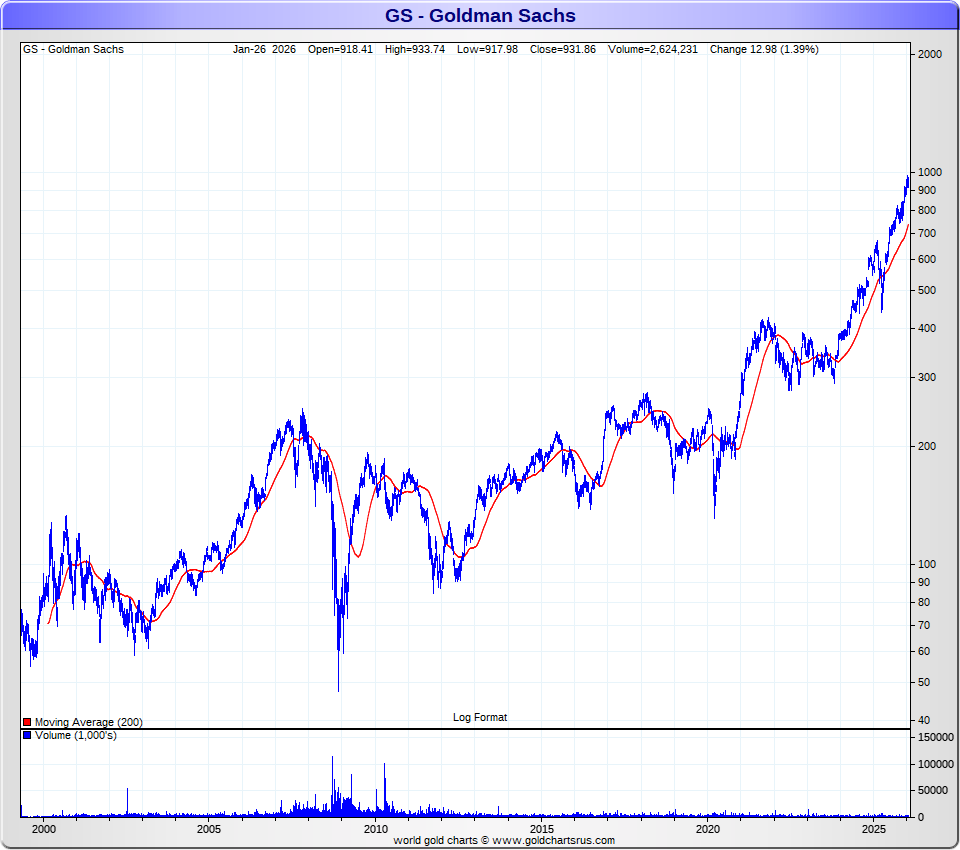Click the 2000 label on the year axis

(x=43, y=829)
